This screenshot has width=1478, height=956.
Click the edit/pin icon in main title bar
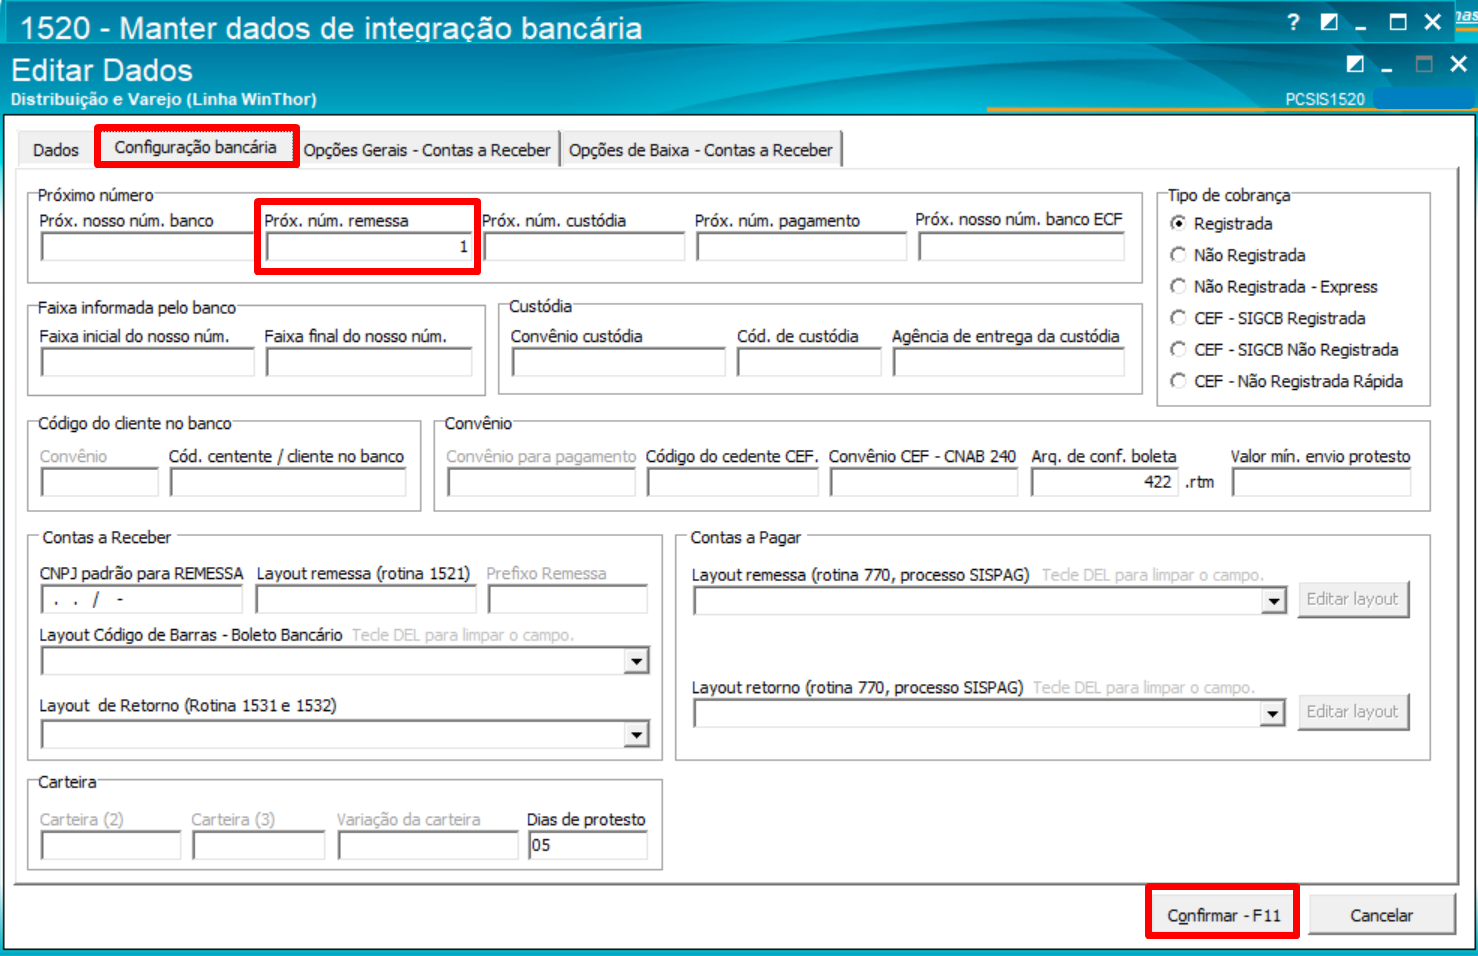pos(1329,22)
